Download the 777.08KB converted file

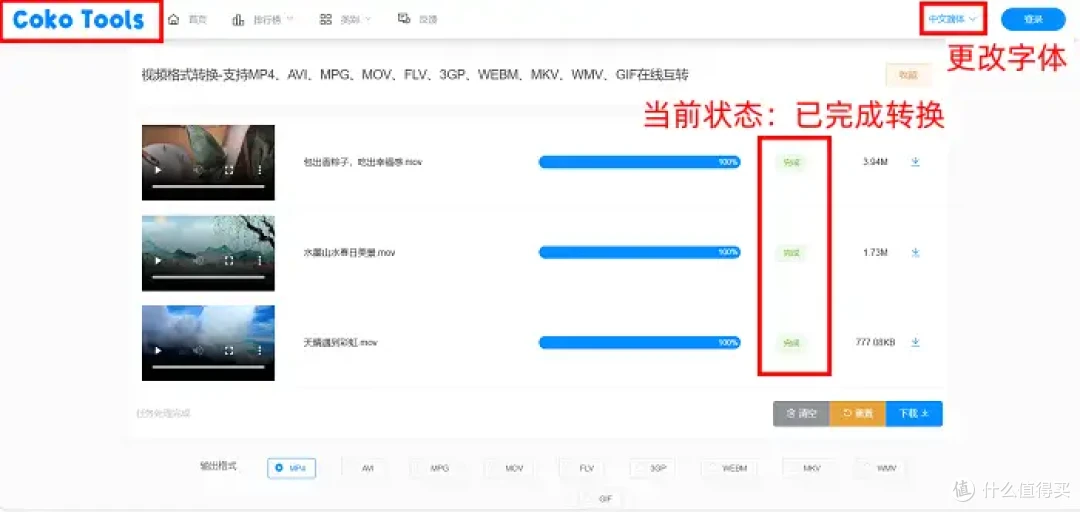click(915, 342)
